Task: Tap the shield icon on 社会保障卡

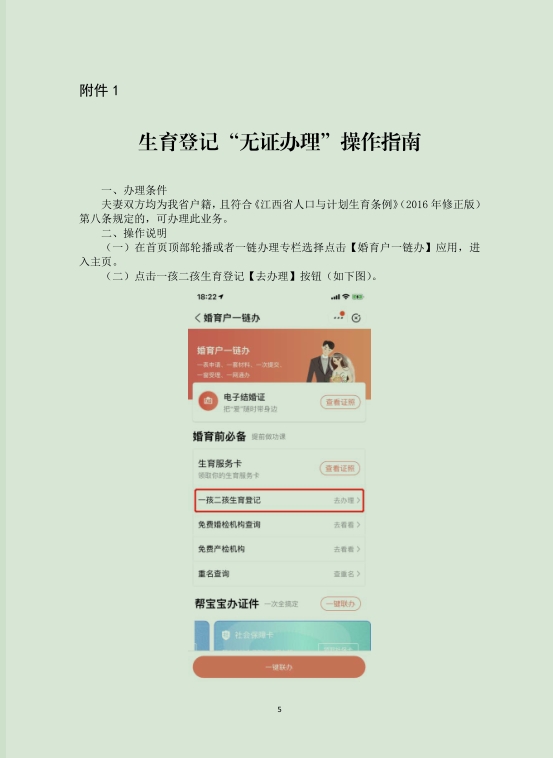Action: tap(225, 635)
